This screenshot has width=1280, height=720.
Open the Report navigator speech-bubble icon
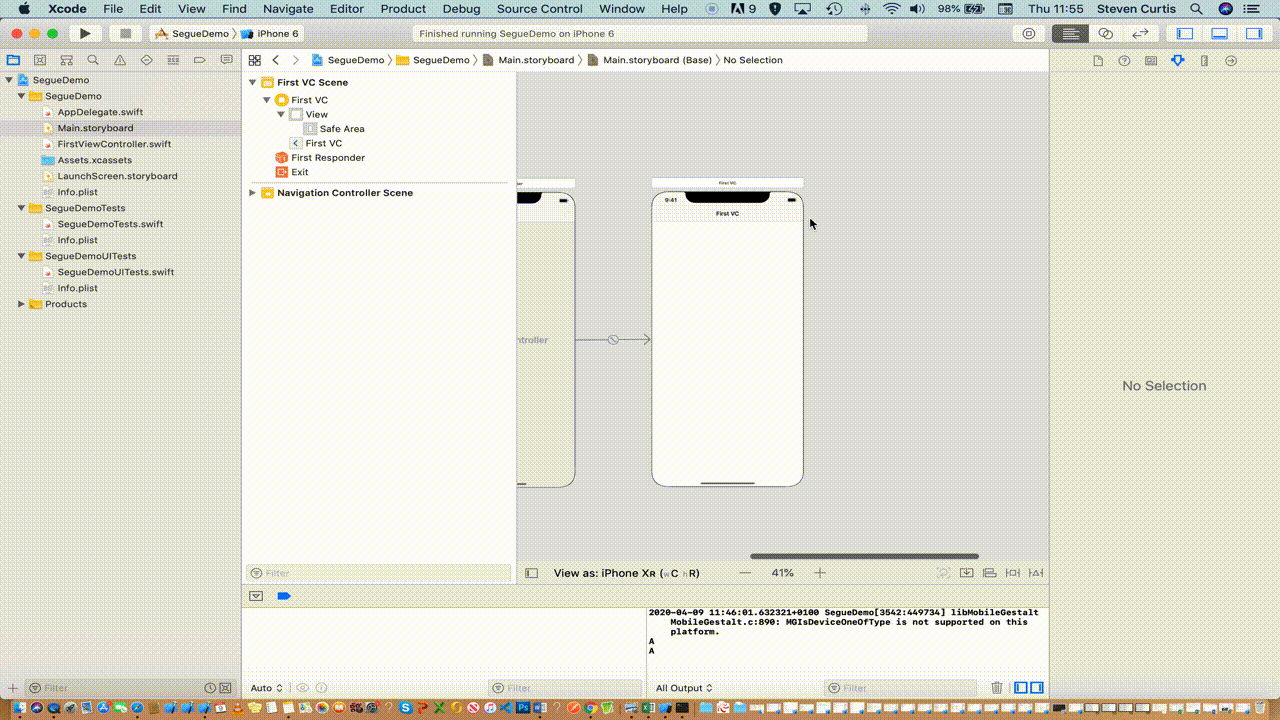(226, 60)
